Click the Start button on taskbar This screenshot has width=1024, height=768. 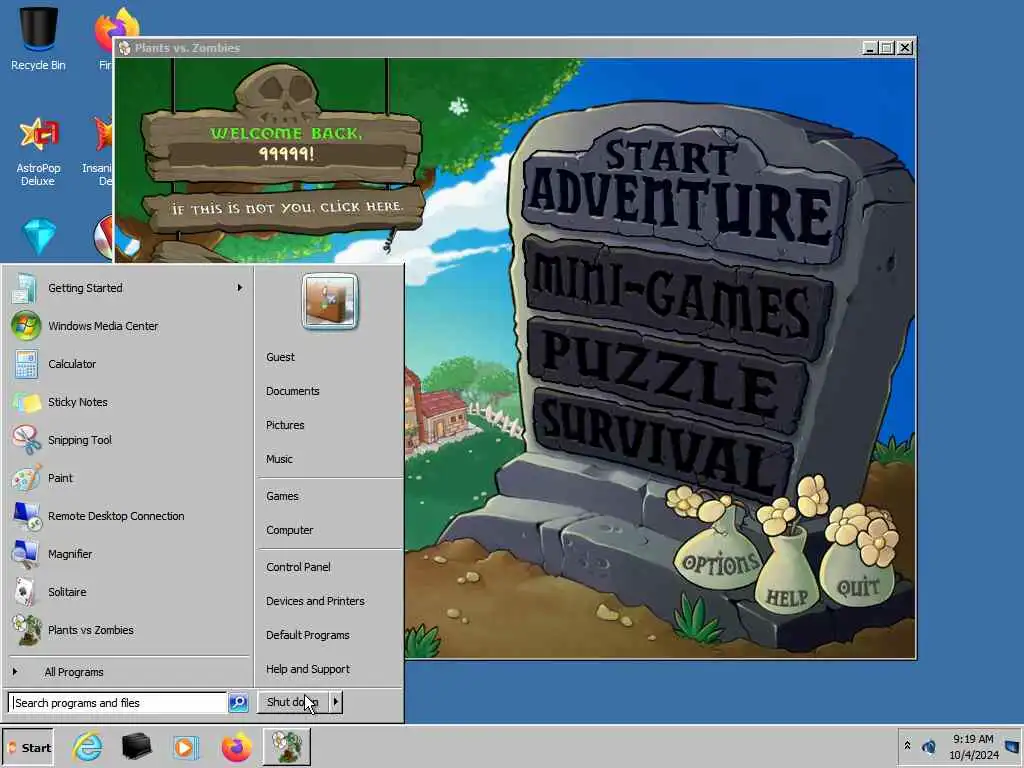click(28, 748)
